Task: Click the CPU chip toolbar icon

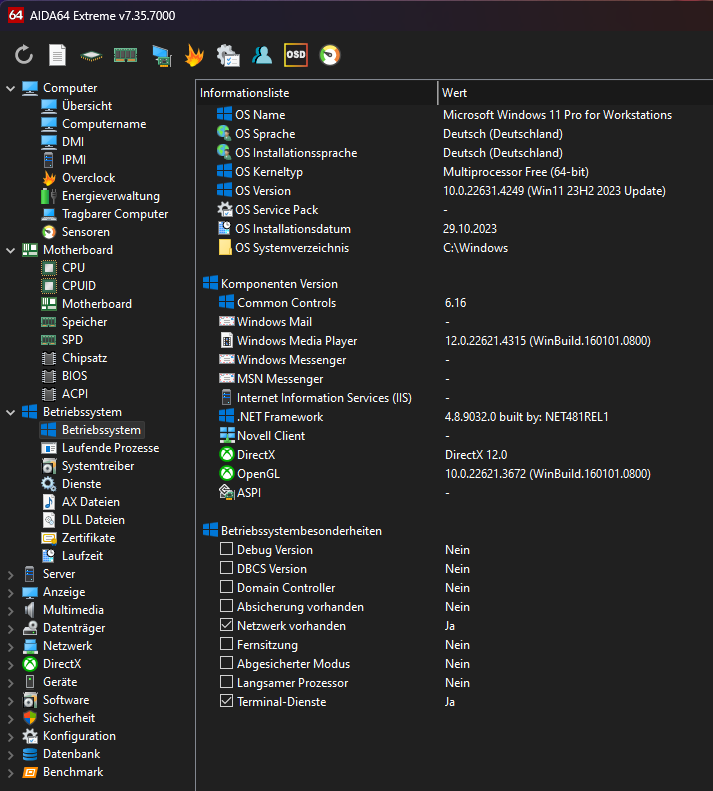Action: pos(91,56)
